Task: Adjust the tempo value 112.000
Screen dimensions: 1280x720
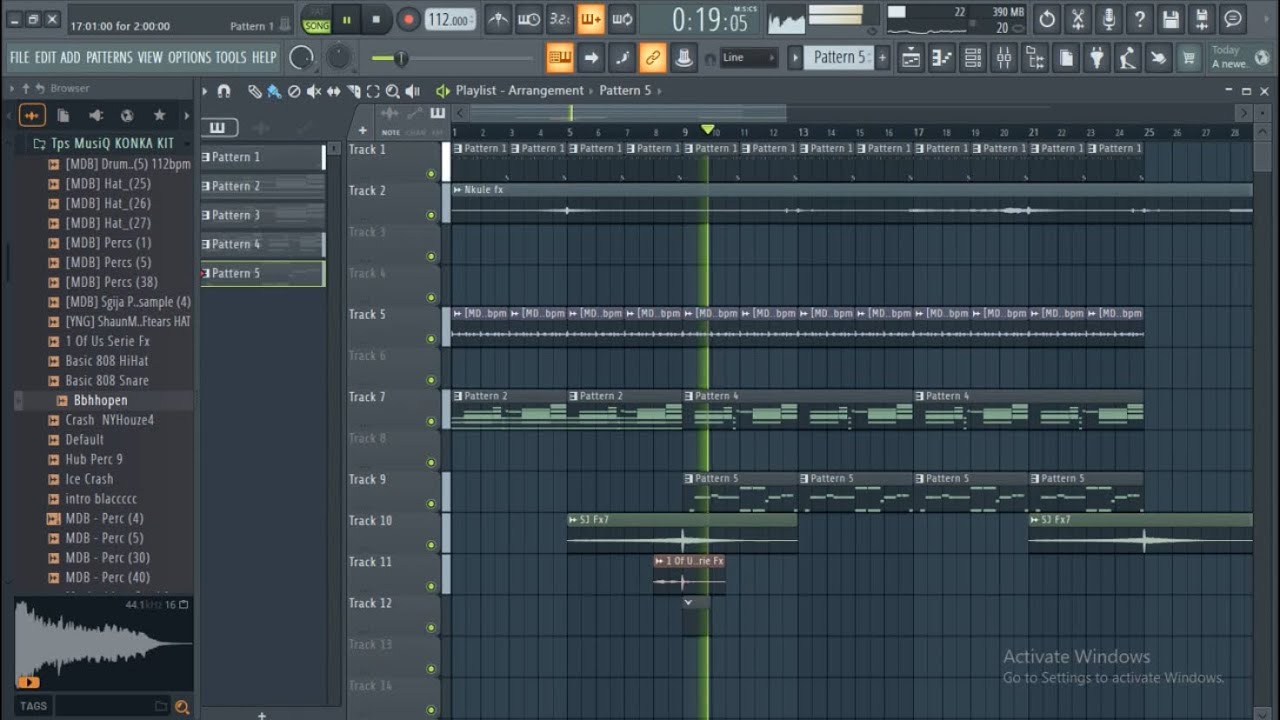Action: point(450,20)
